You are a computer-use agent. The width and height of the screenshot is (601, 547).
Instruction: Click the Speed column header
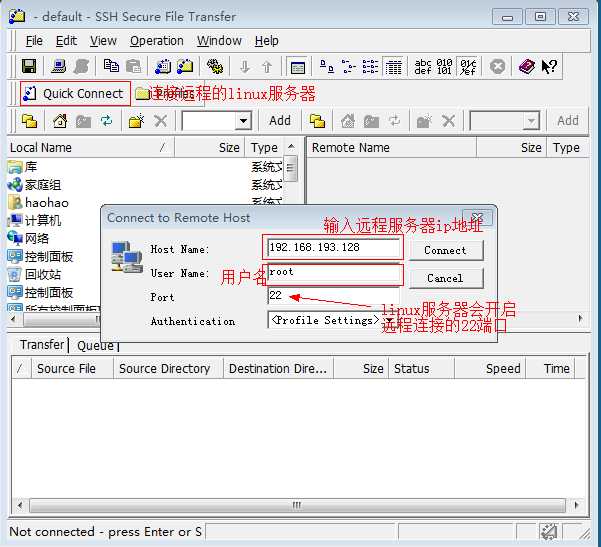[490, 369]
